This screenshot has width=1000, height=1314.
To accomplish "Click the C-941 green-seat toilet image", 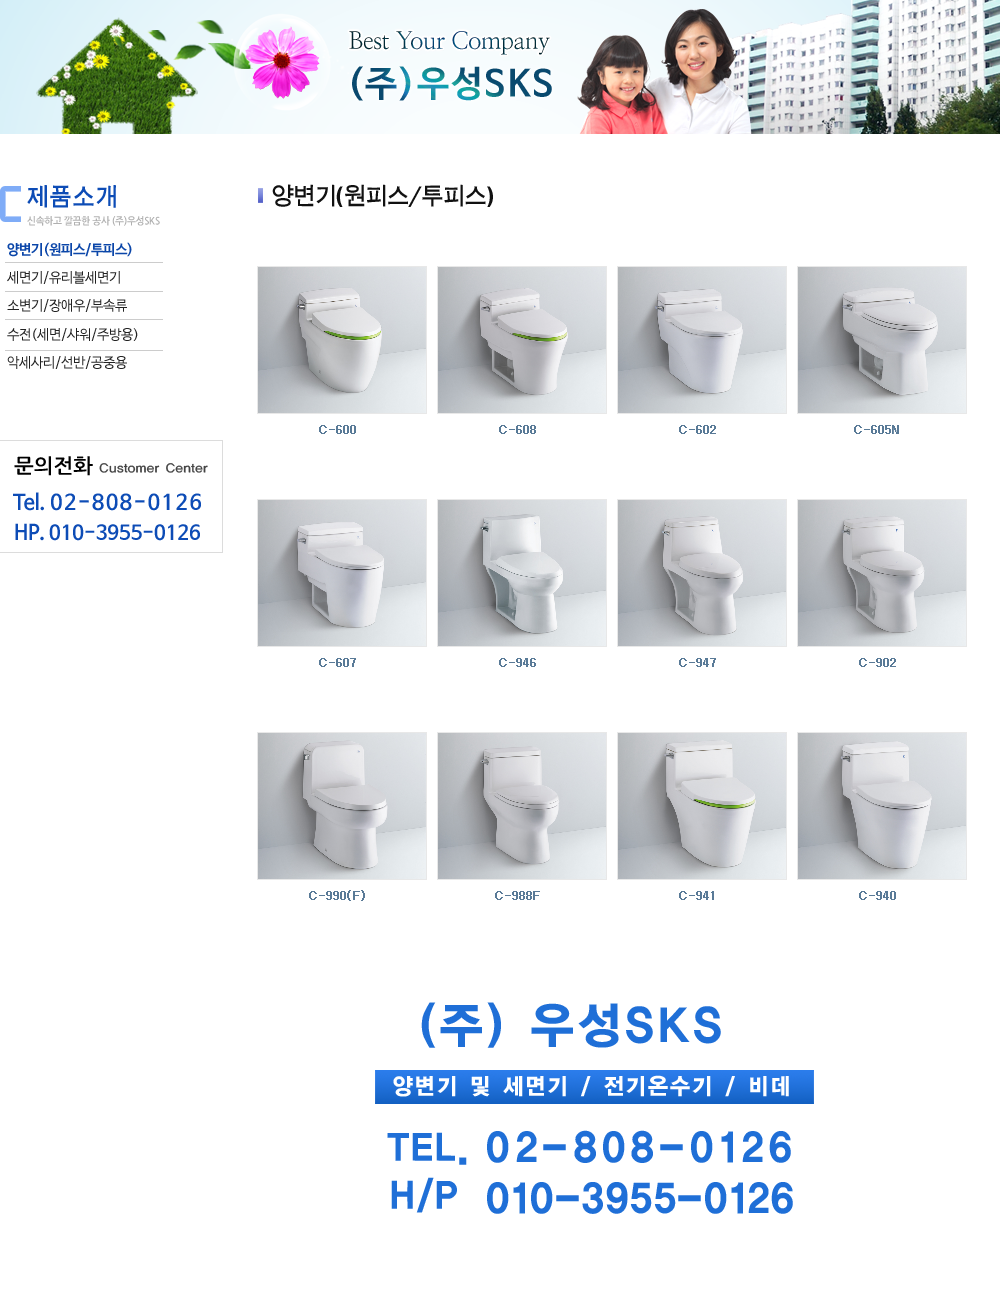I will (702, 806).
